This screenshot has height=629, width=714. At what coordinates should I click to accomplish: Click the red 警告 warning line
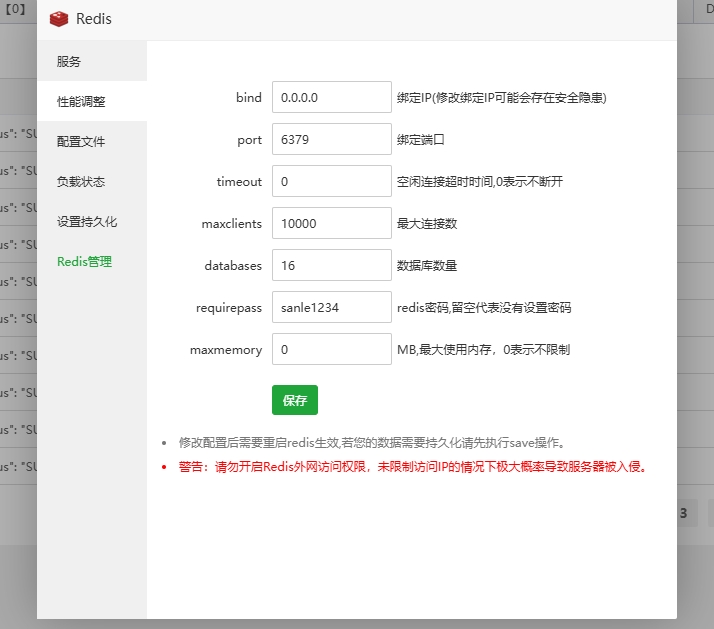pos(413,467)
